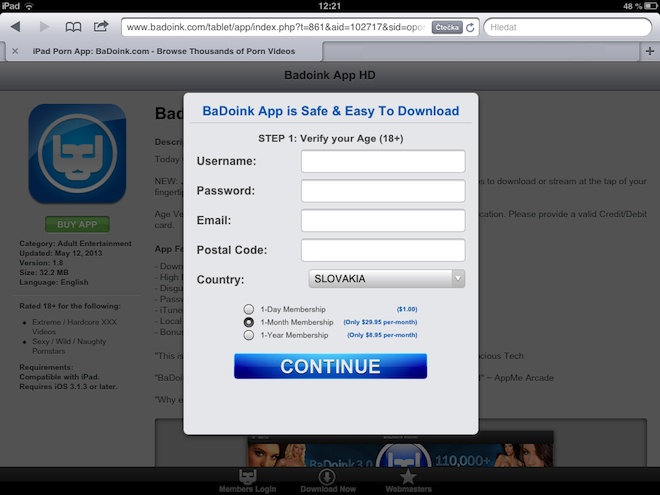Open the Country SLOVAKIA dropdown
Screen dimensions: 660x495
(386, 279)
